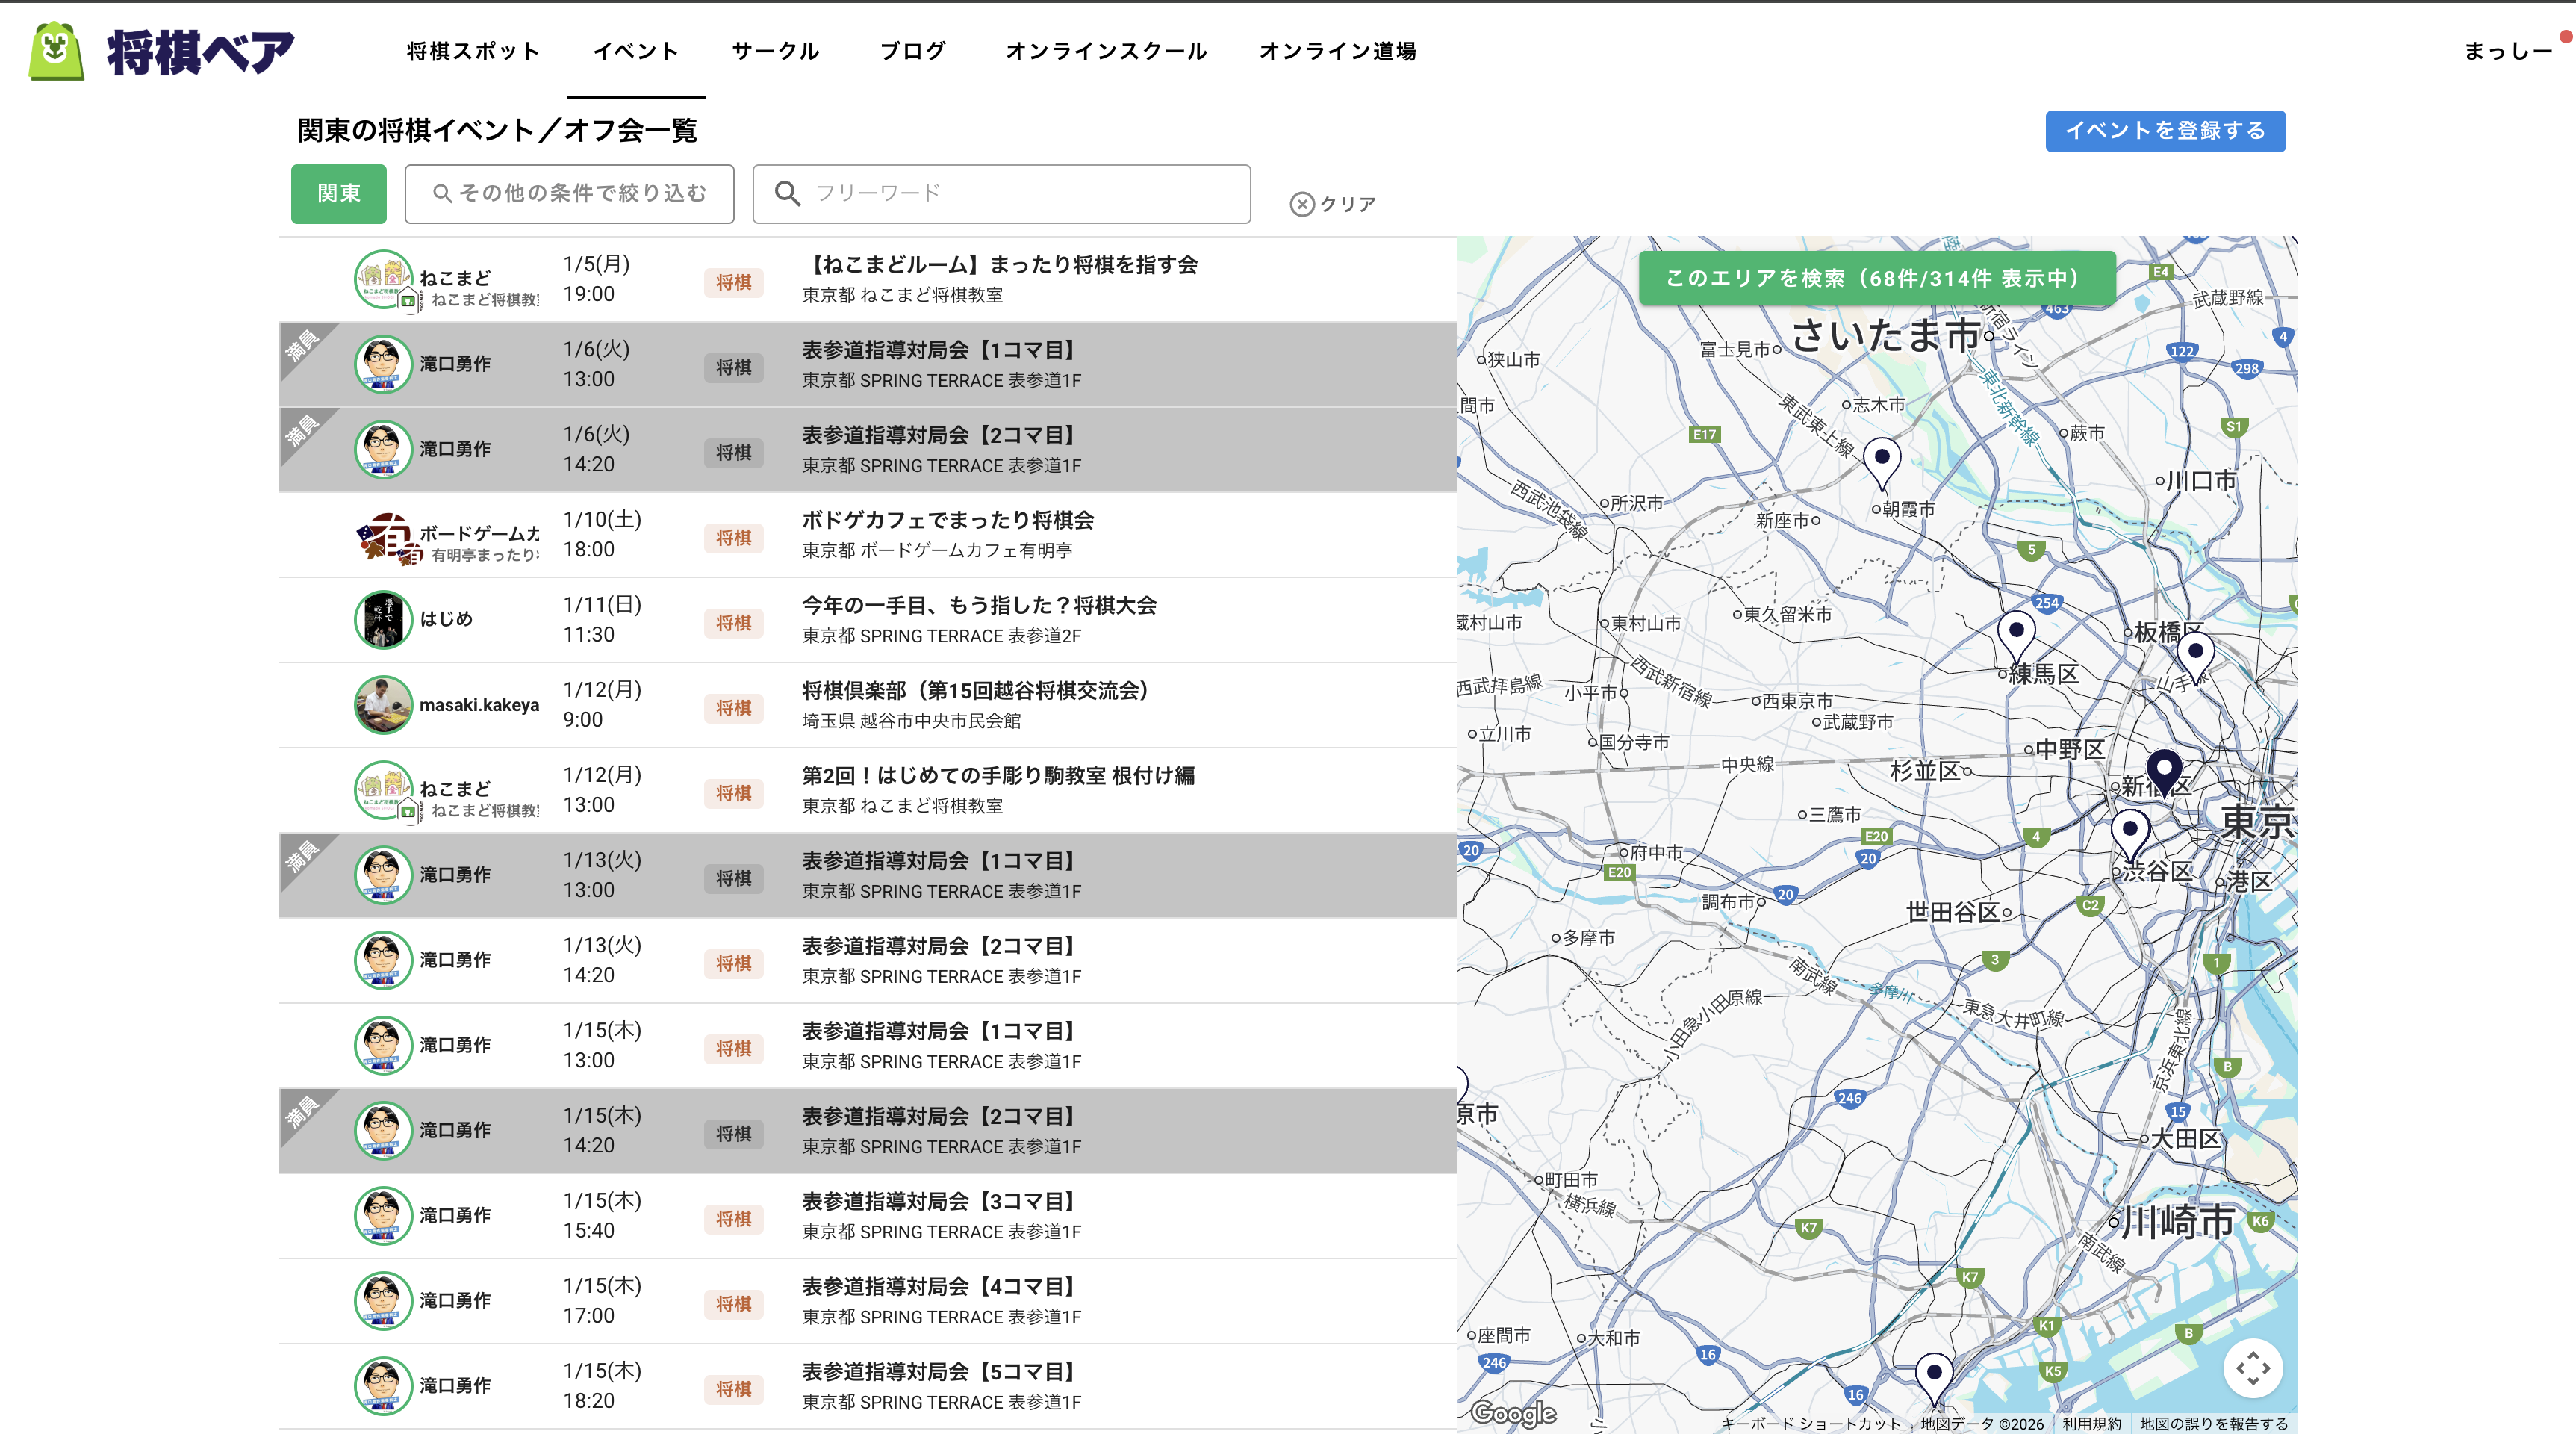Click the 将棋ベア bear logo icon
2576x1434 pixels.
coord(56,50)
